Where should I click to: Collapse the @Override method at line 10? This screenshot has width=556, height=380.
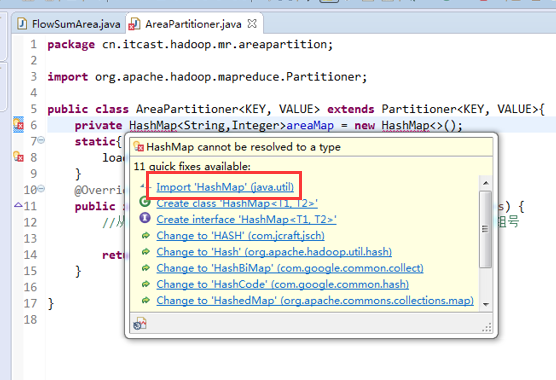pos(41,189)
